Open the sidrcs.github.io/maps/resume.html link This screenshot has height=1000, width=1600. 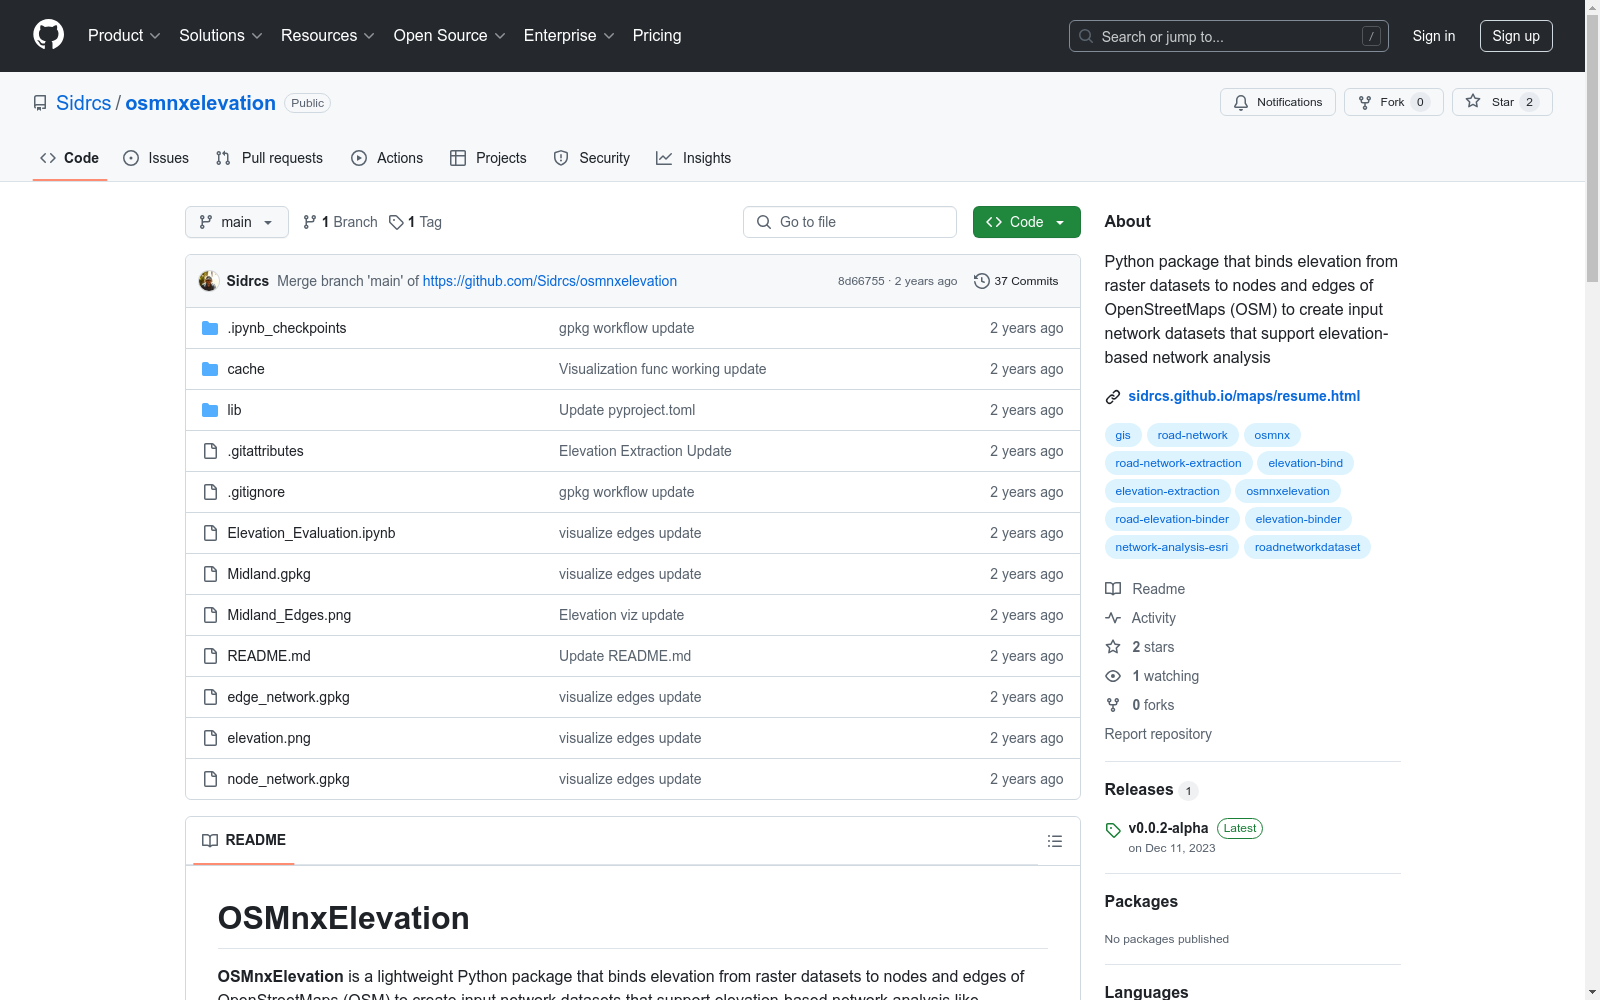(x=1244, y=396)
